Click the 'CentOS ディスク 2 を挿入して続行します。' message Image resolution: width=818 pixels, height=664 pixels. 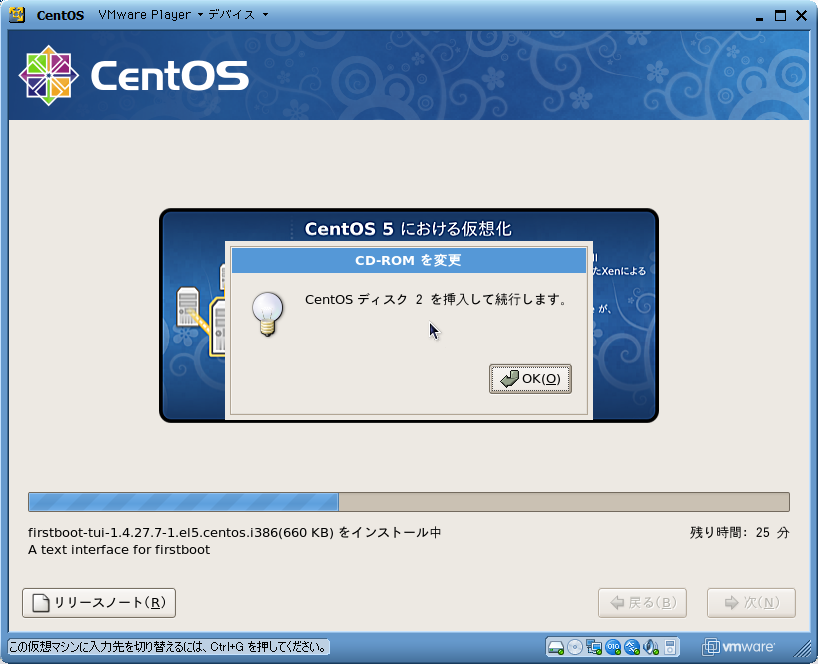[x=436, y=299]
